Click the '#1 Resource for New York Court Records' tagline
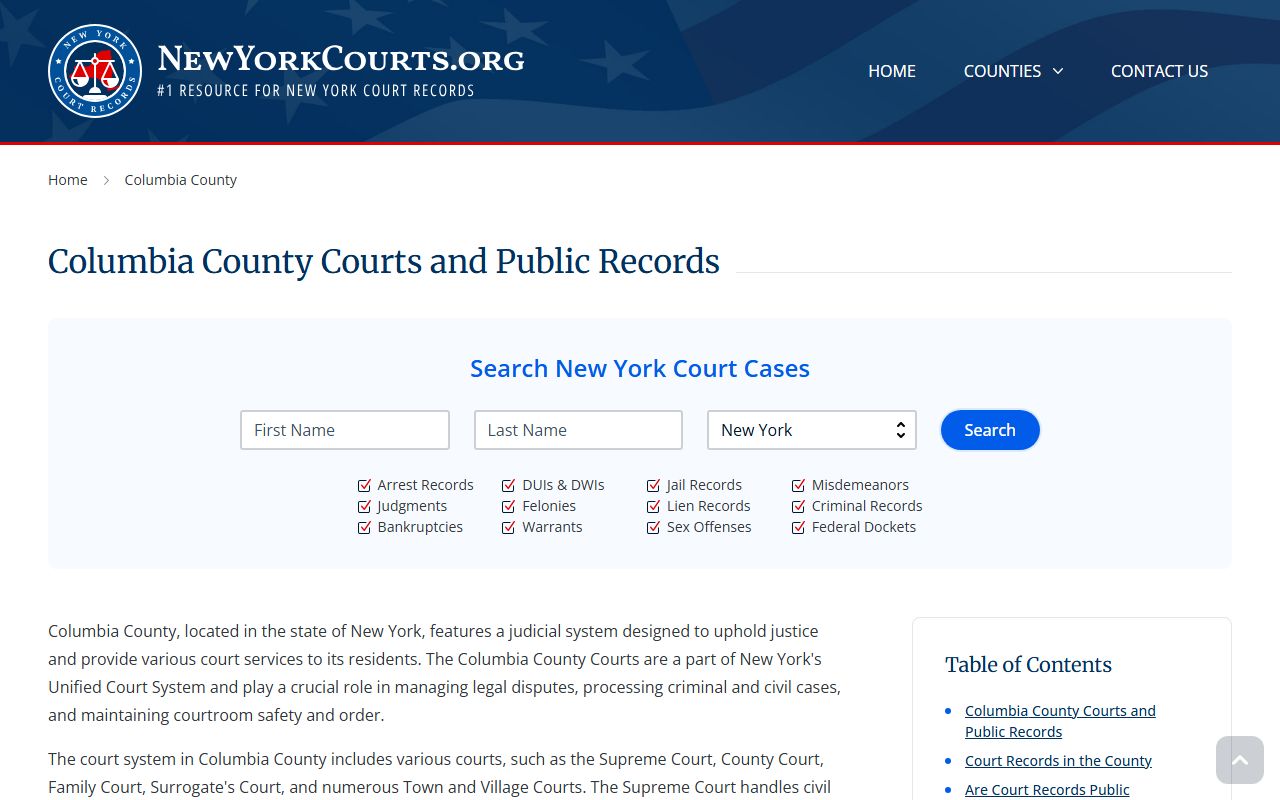 click(316, 90)
